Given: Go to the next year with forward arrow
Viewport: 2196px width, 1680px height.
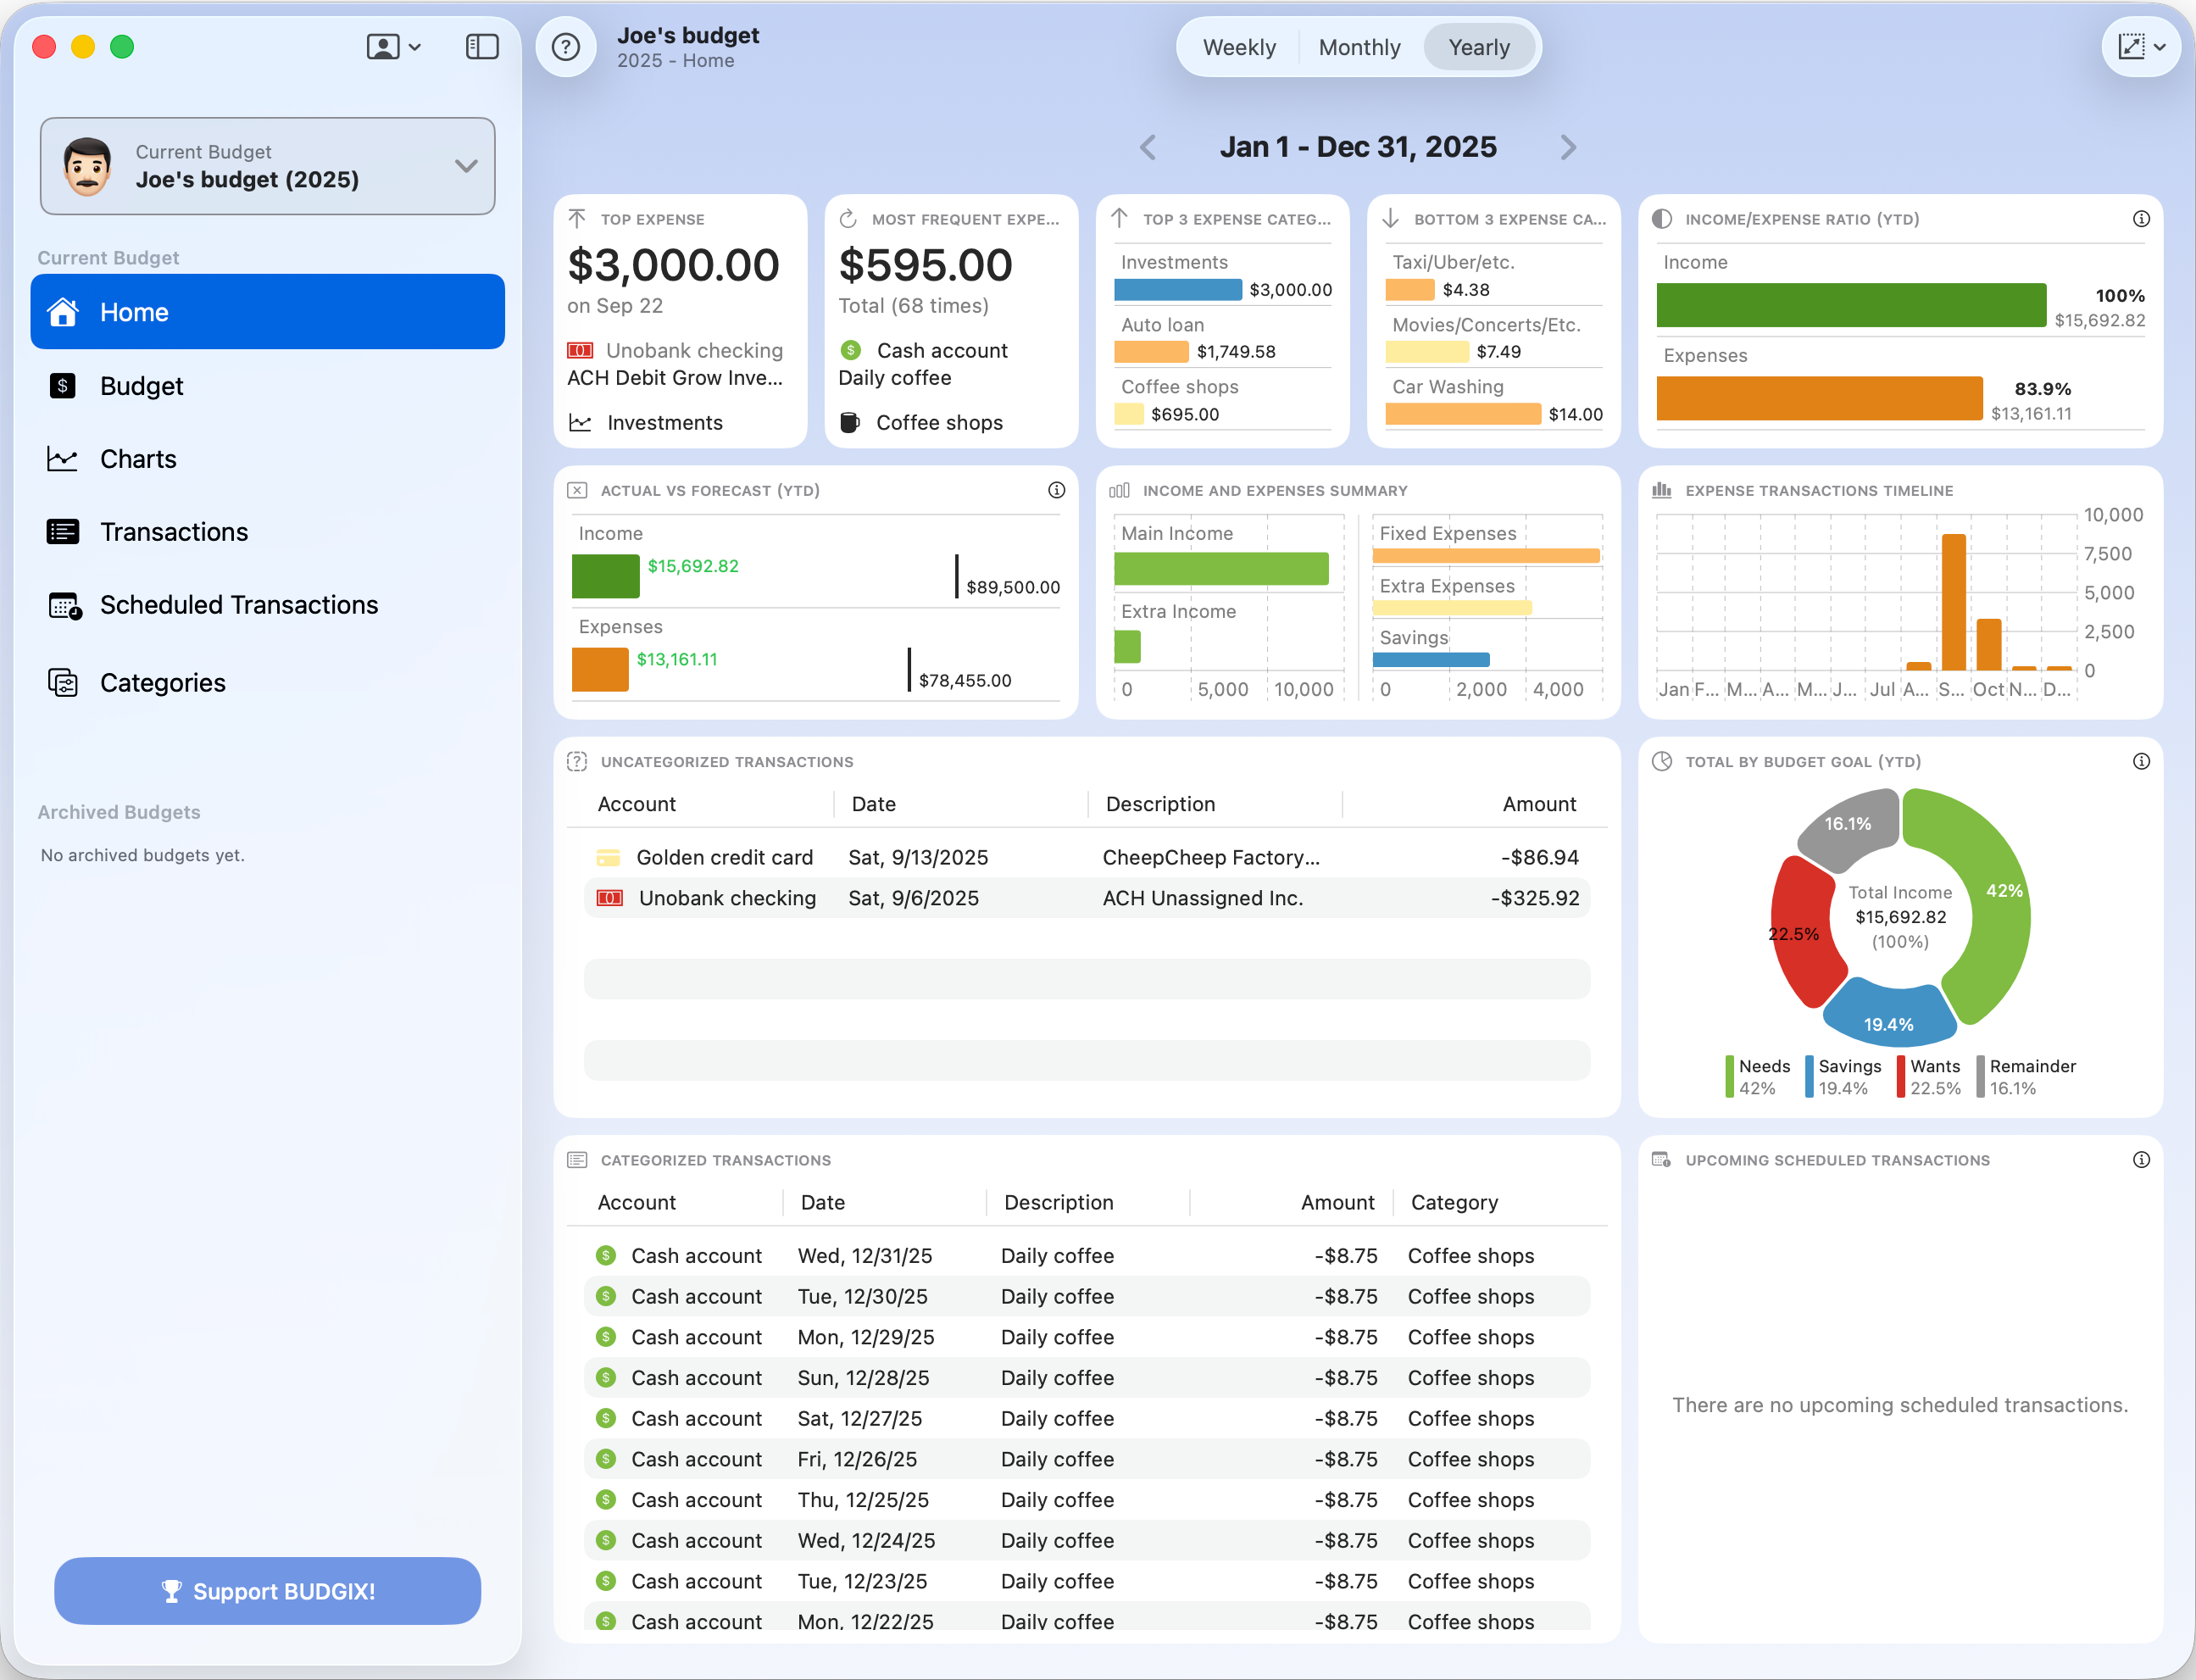Looking at the screenshot, I should pyautogui.click(x=1568, y=147).
